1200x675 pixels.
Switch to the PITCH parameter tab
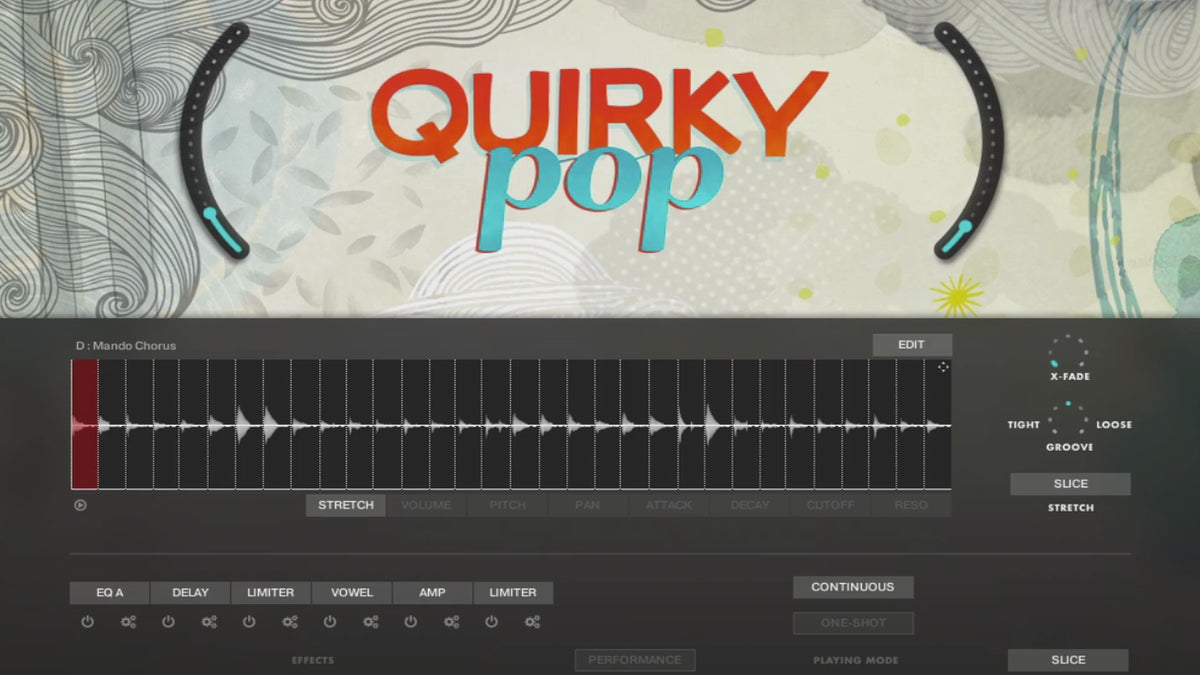coord(507,505)
